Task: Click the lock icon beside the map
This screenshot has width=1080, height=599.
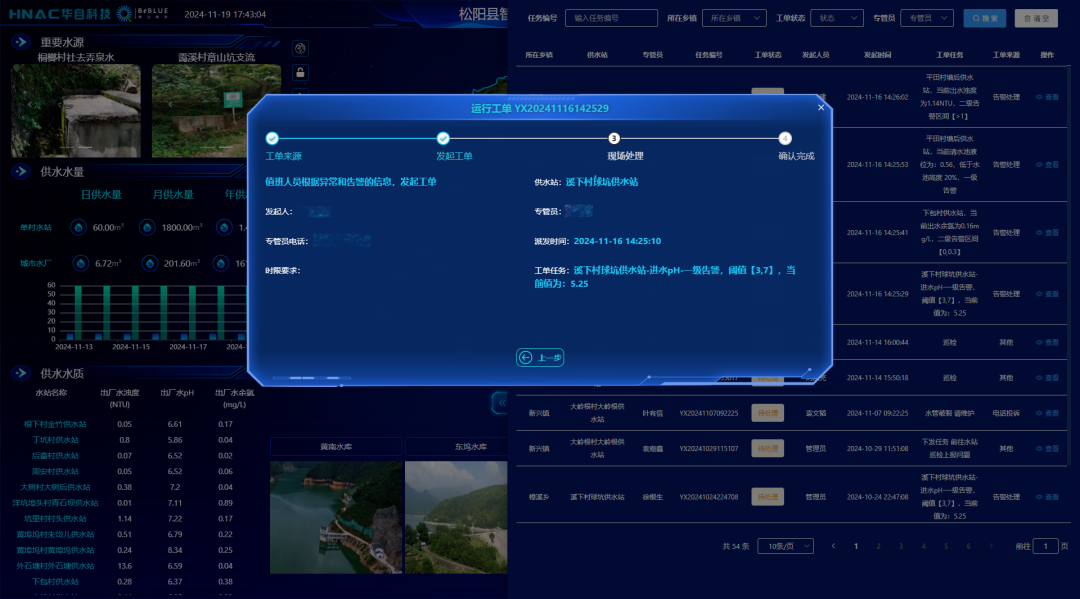Action: coord(300,72)
